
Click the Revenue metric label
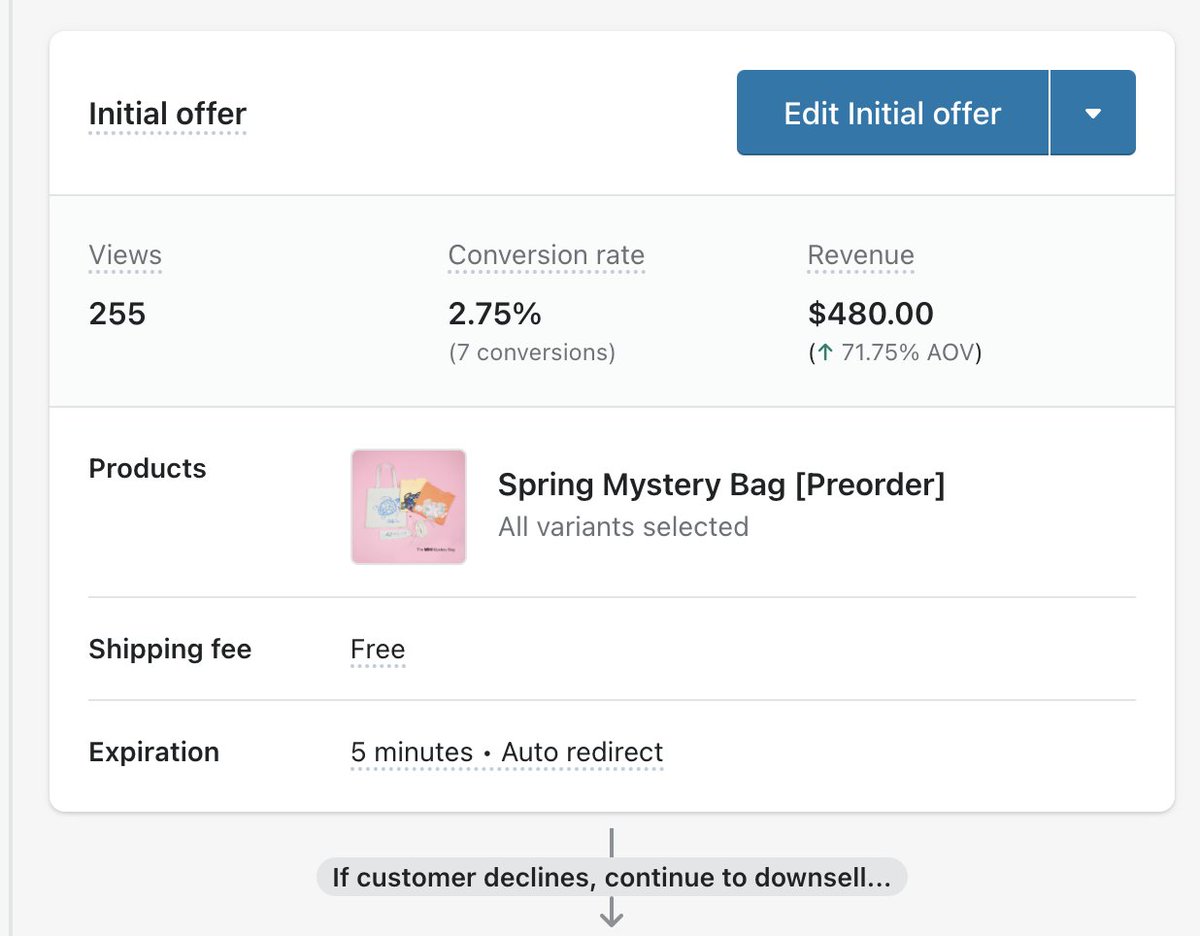click(861, 255)
